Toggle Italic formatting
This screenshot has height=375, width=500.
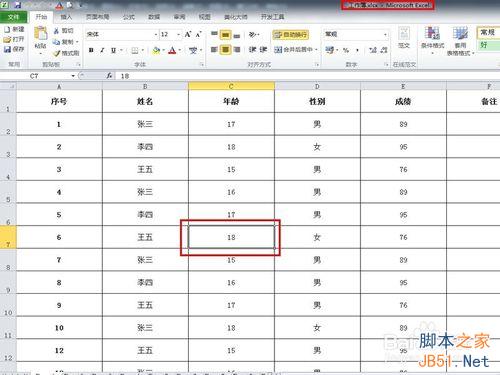click(x=102, y=50)
